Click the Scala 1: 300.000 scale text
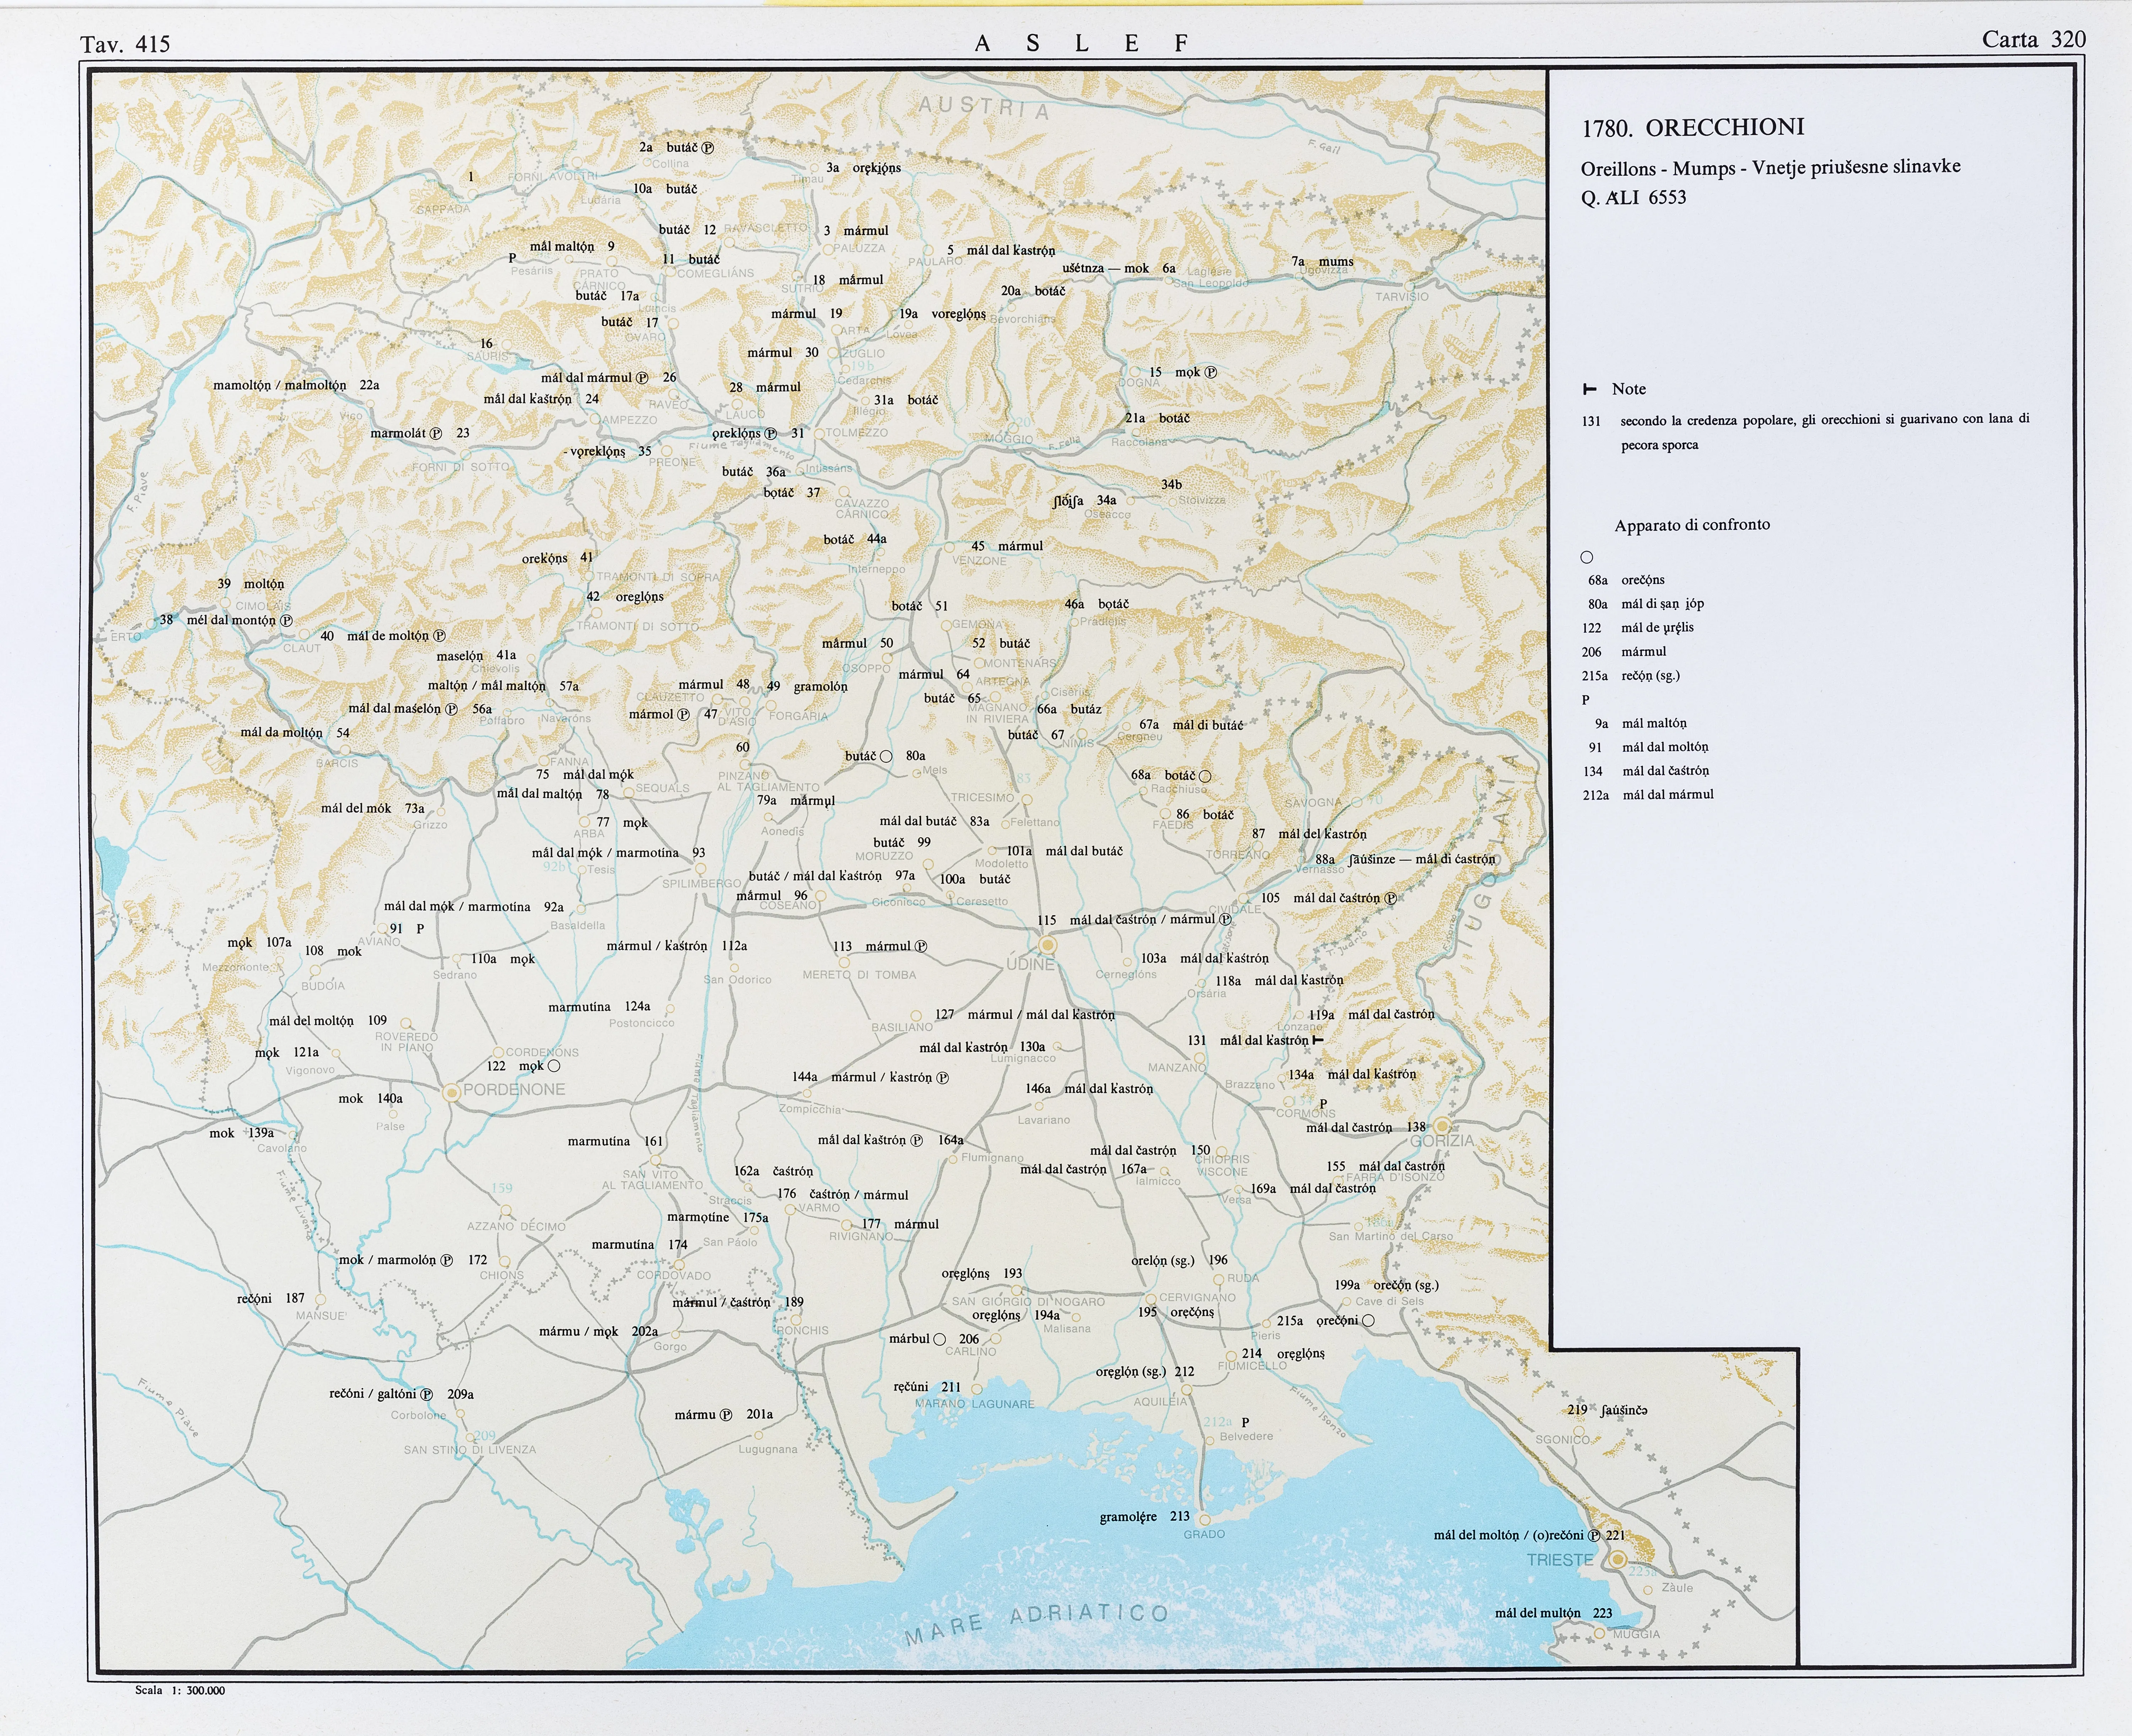Screen dimensions: 2132x1736 (180, 1690)
